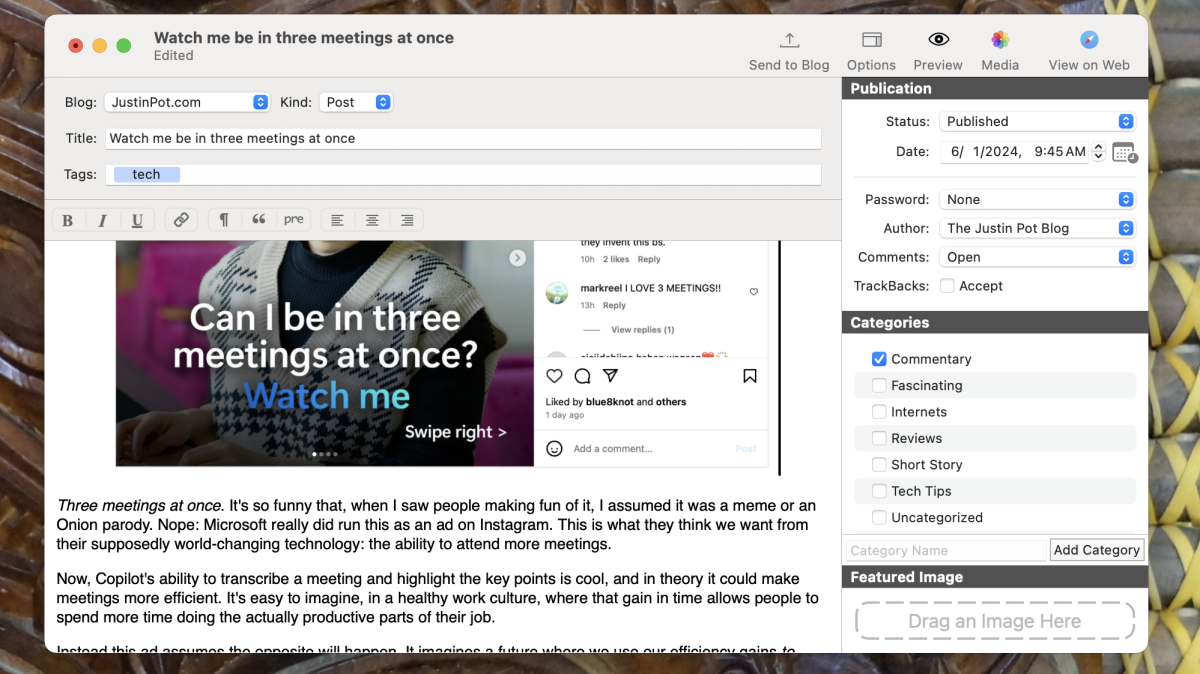Toggle bold formatting in the editor toolbar

68,220
